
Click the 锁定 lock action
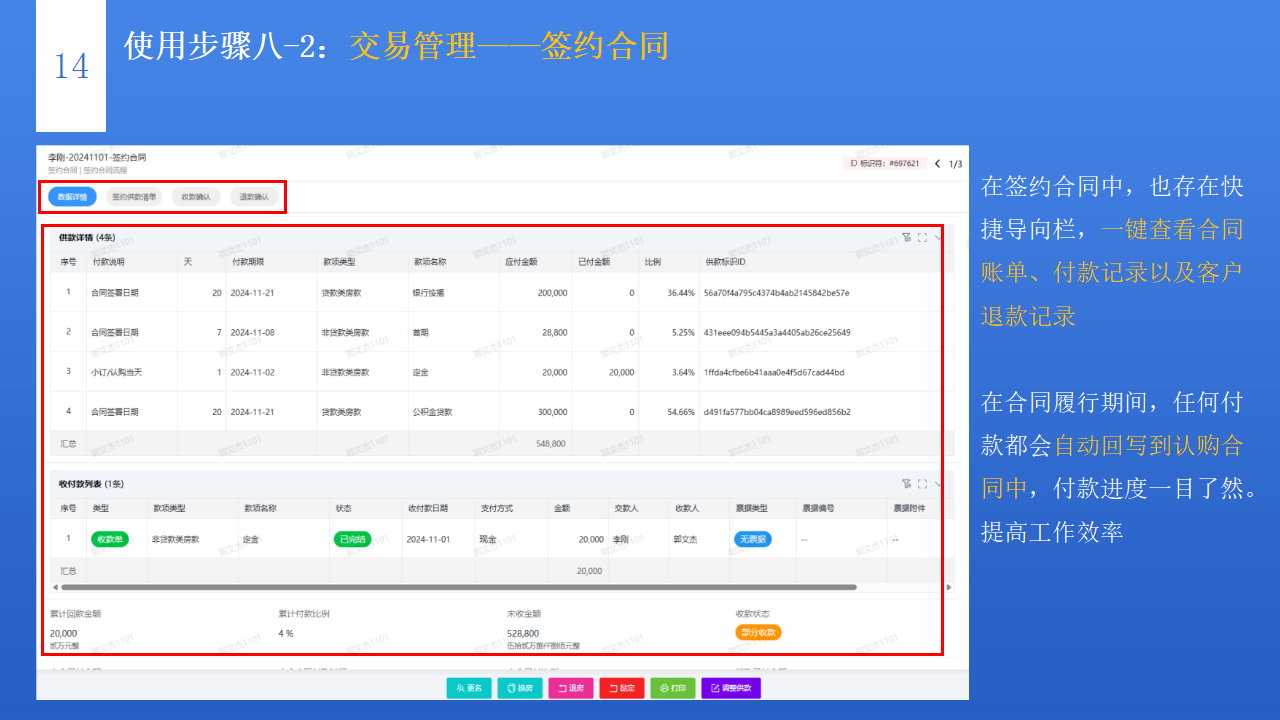[621, 688]
